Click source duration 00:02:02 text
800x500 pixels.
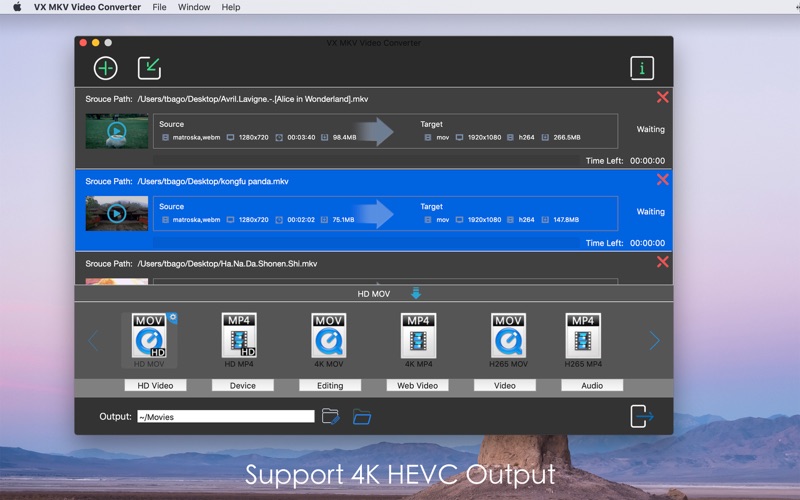[301, 219]
